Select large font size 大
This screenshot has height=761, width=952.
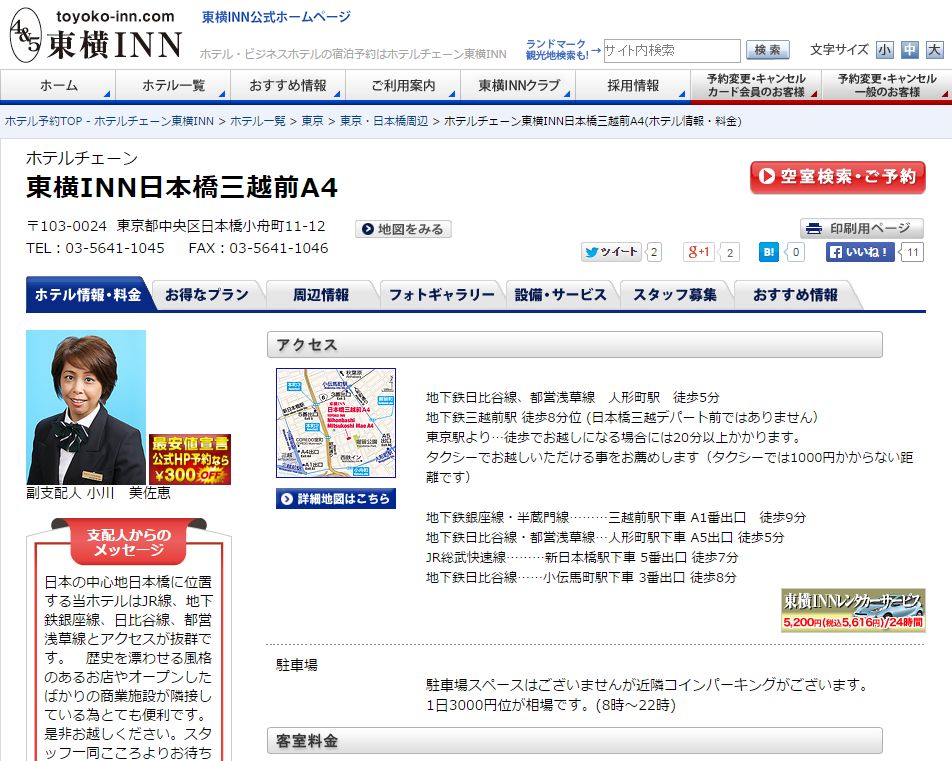point(934,49)
